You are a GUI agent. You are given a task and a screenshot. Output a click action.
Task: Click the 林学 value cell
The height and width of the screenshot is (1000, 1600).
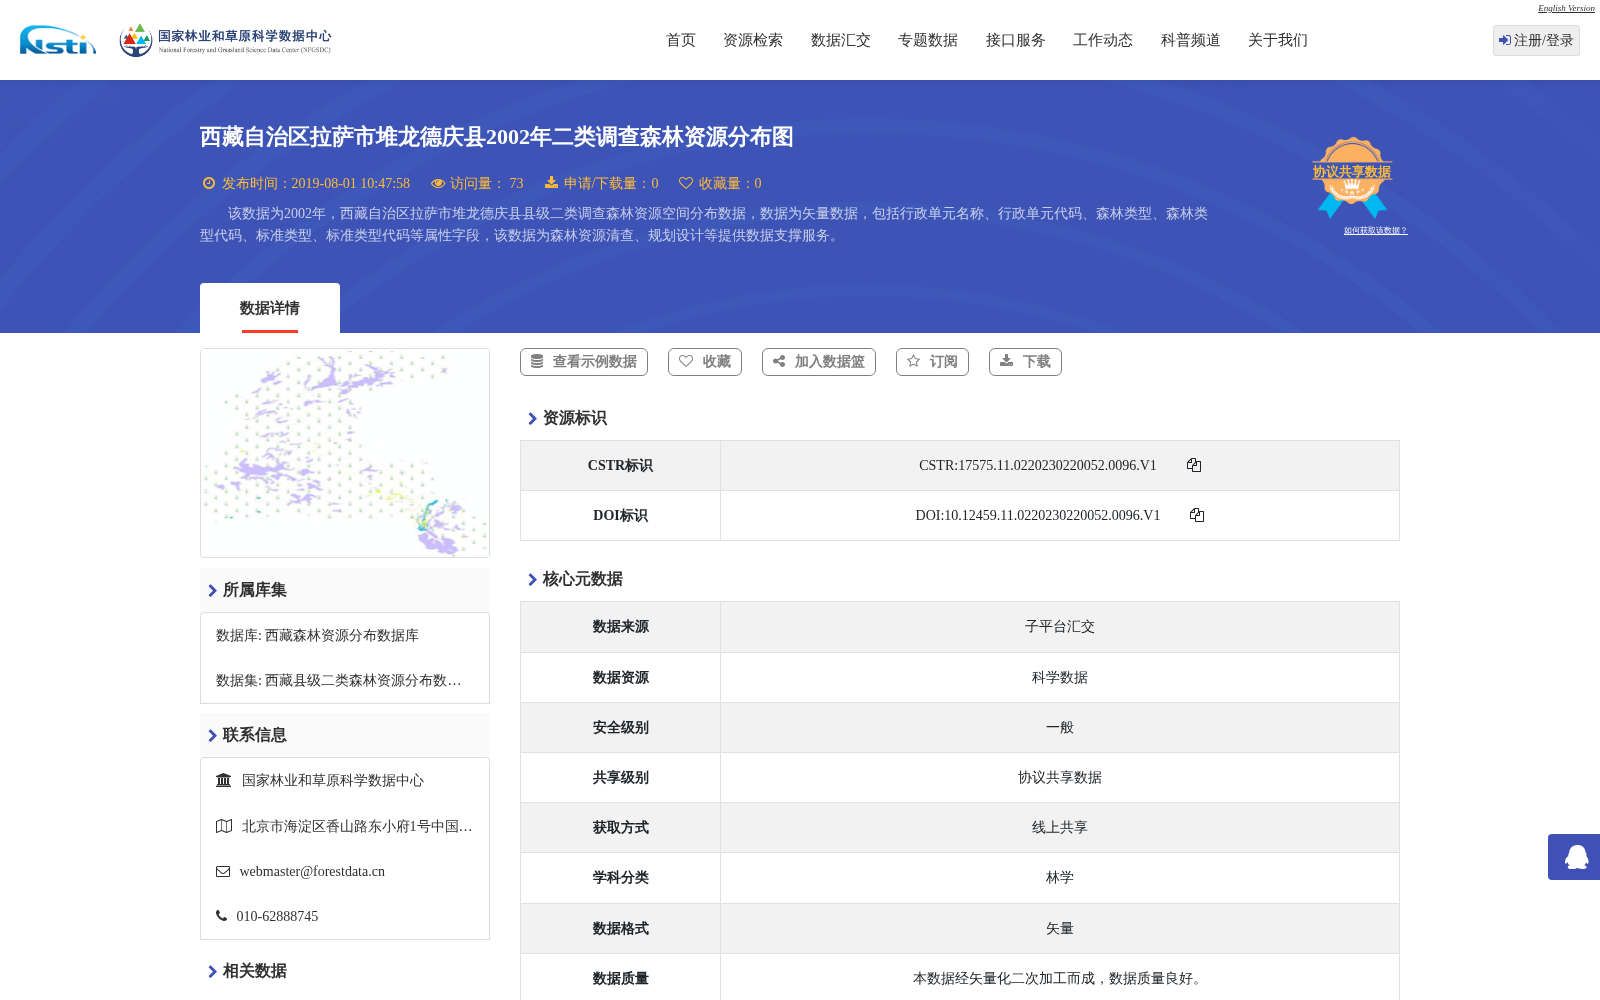pos(1060,878)
